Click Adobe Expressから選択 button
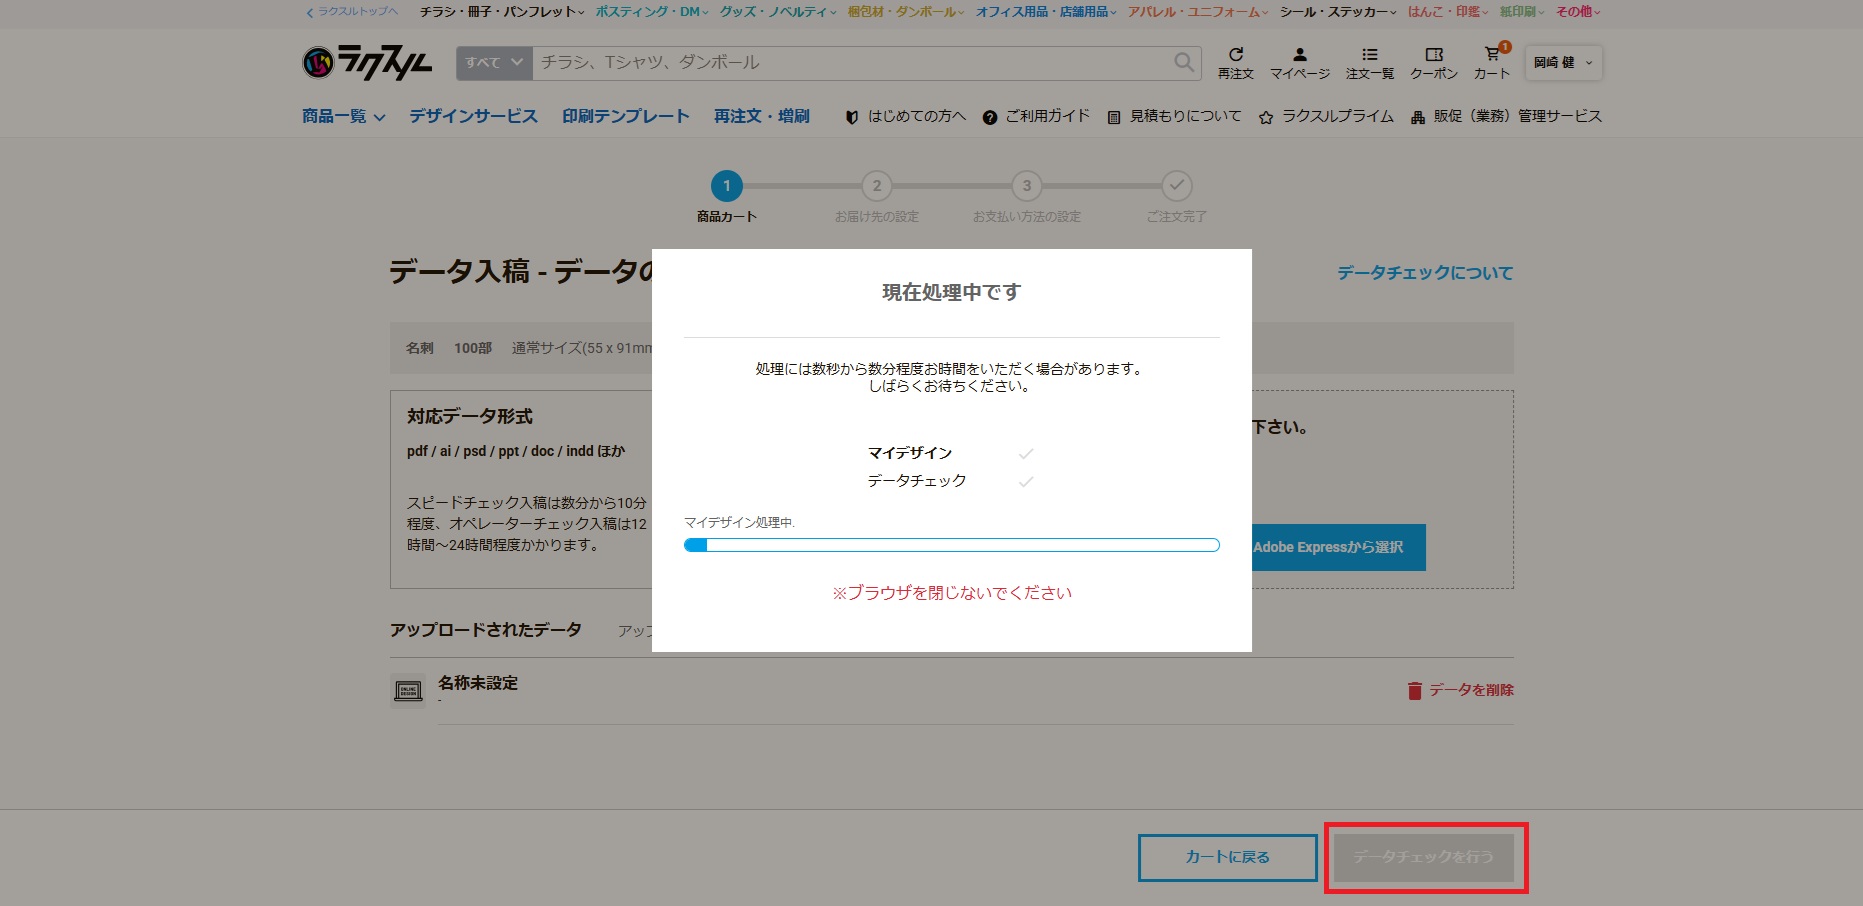 tap(1339, 548)
